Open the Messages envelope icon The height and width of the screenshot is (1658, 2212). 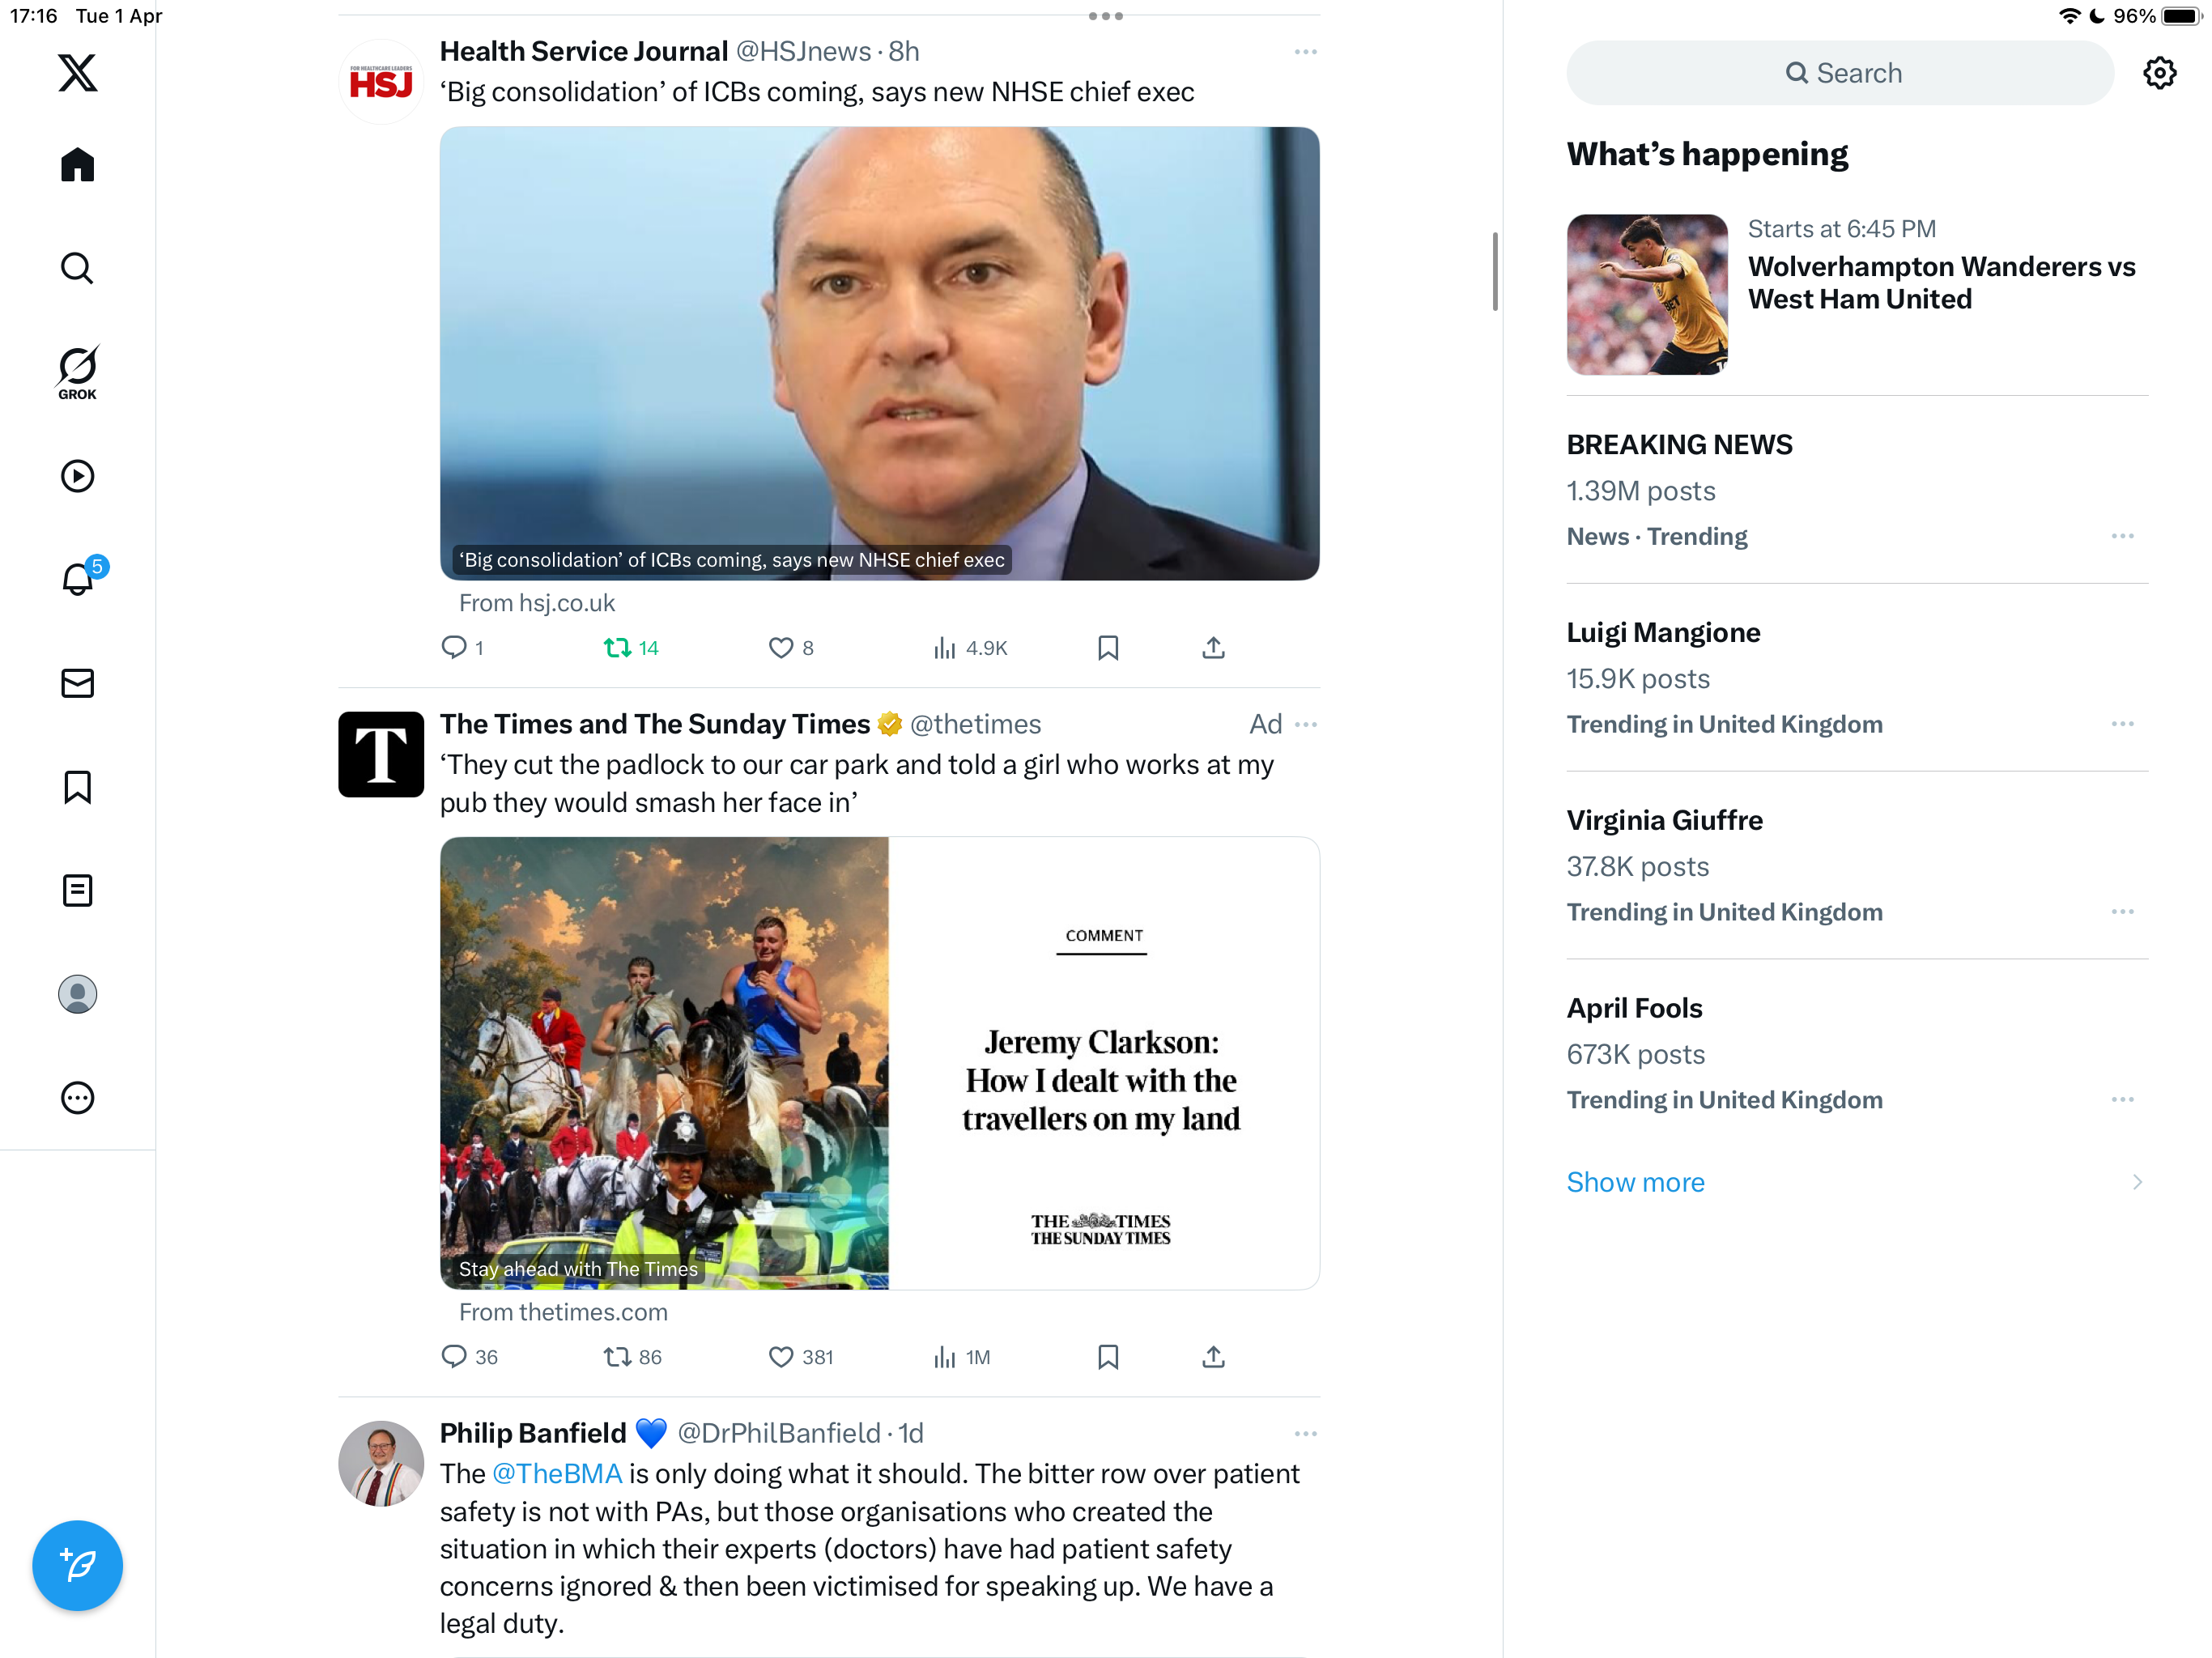(77, 683)
